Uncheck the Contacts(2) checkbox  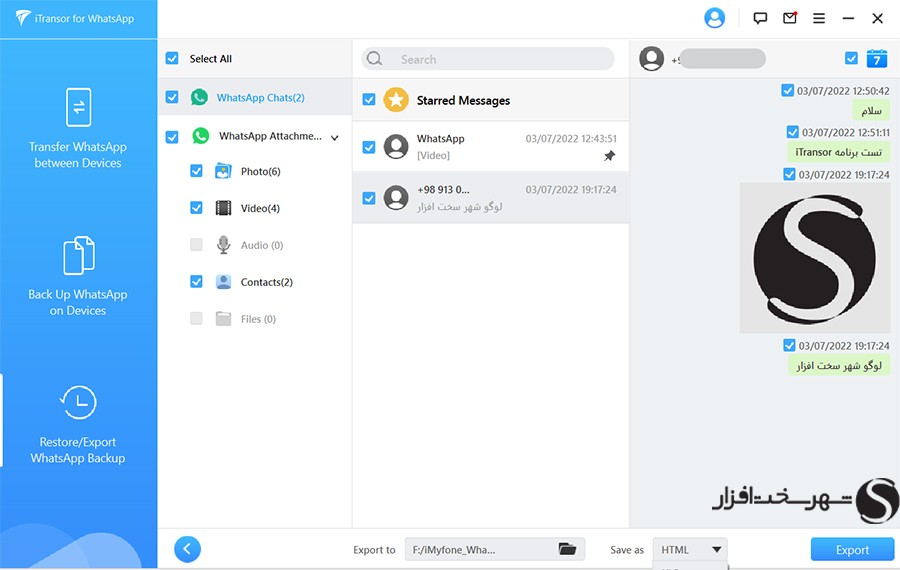[196, 281]
